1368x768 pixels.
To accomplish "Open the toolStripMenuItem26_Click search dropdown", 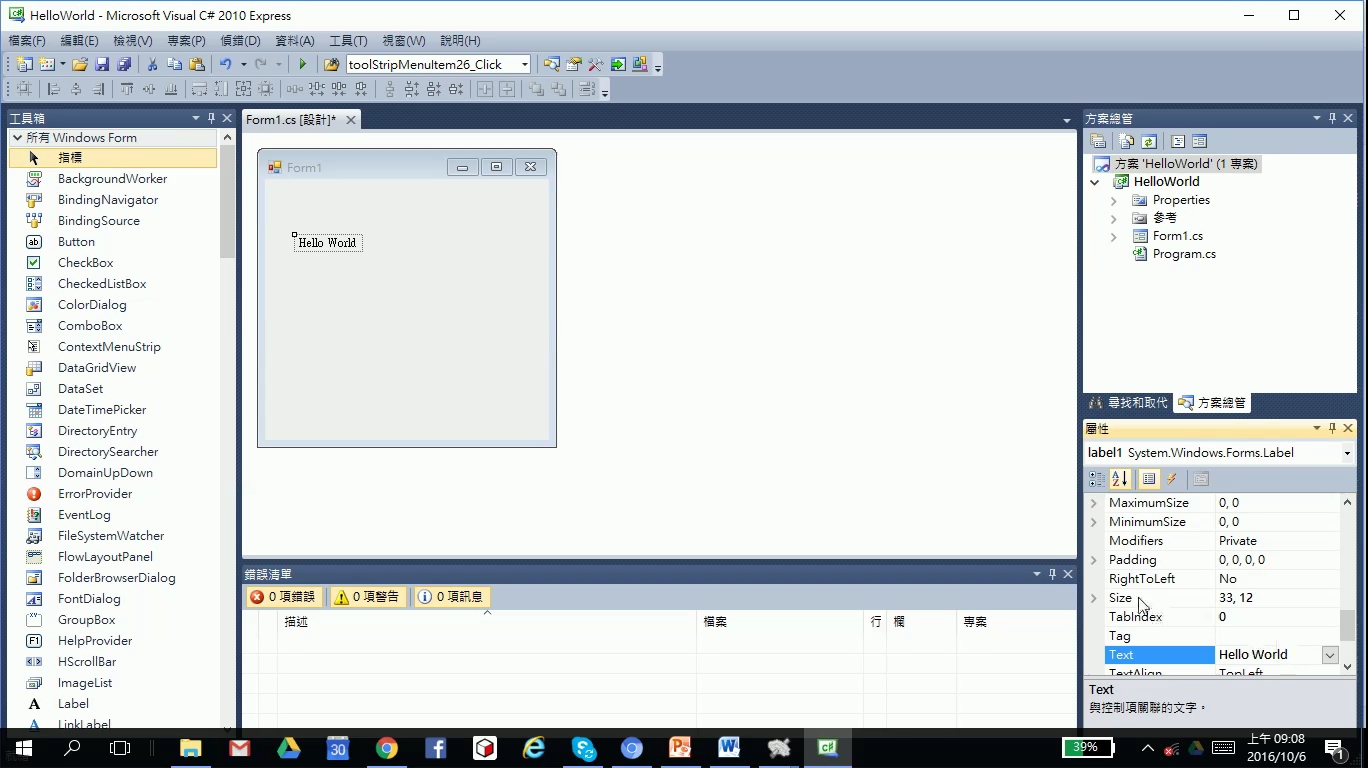I will tap(524, 64).
